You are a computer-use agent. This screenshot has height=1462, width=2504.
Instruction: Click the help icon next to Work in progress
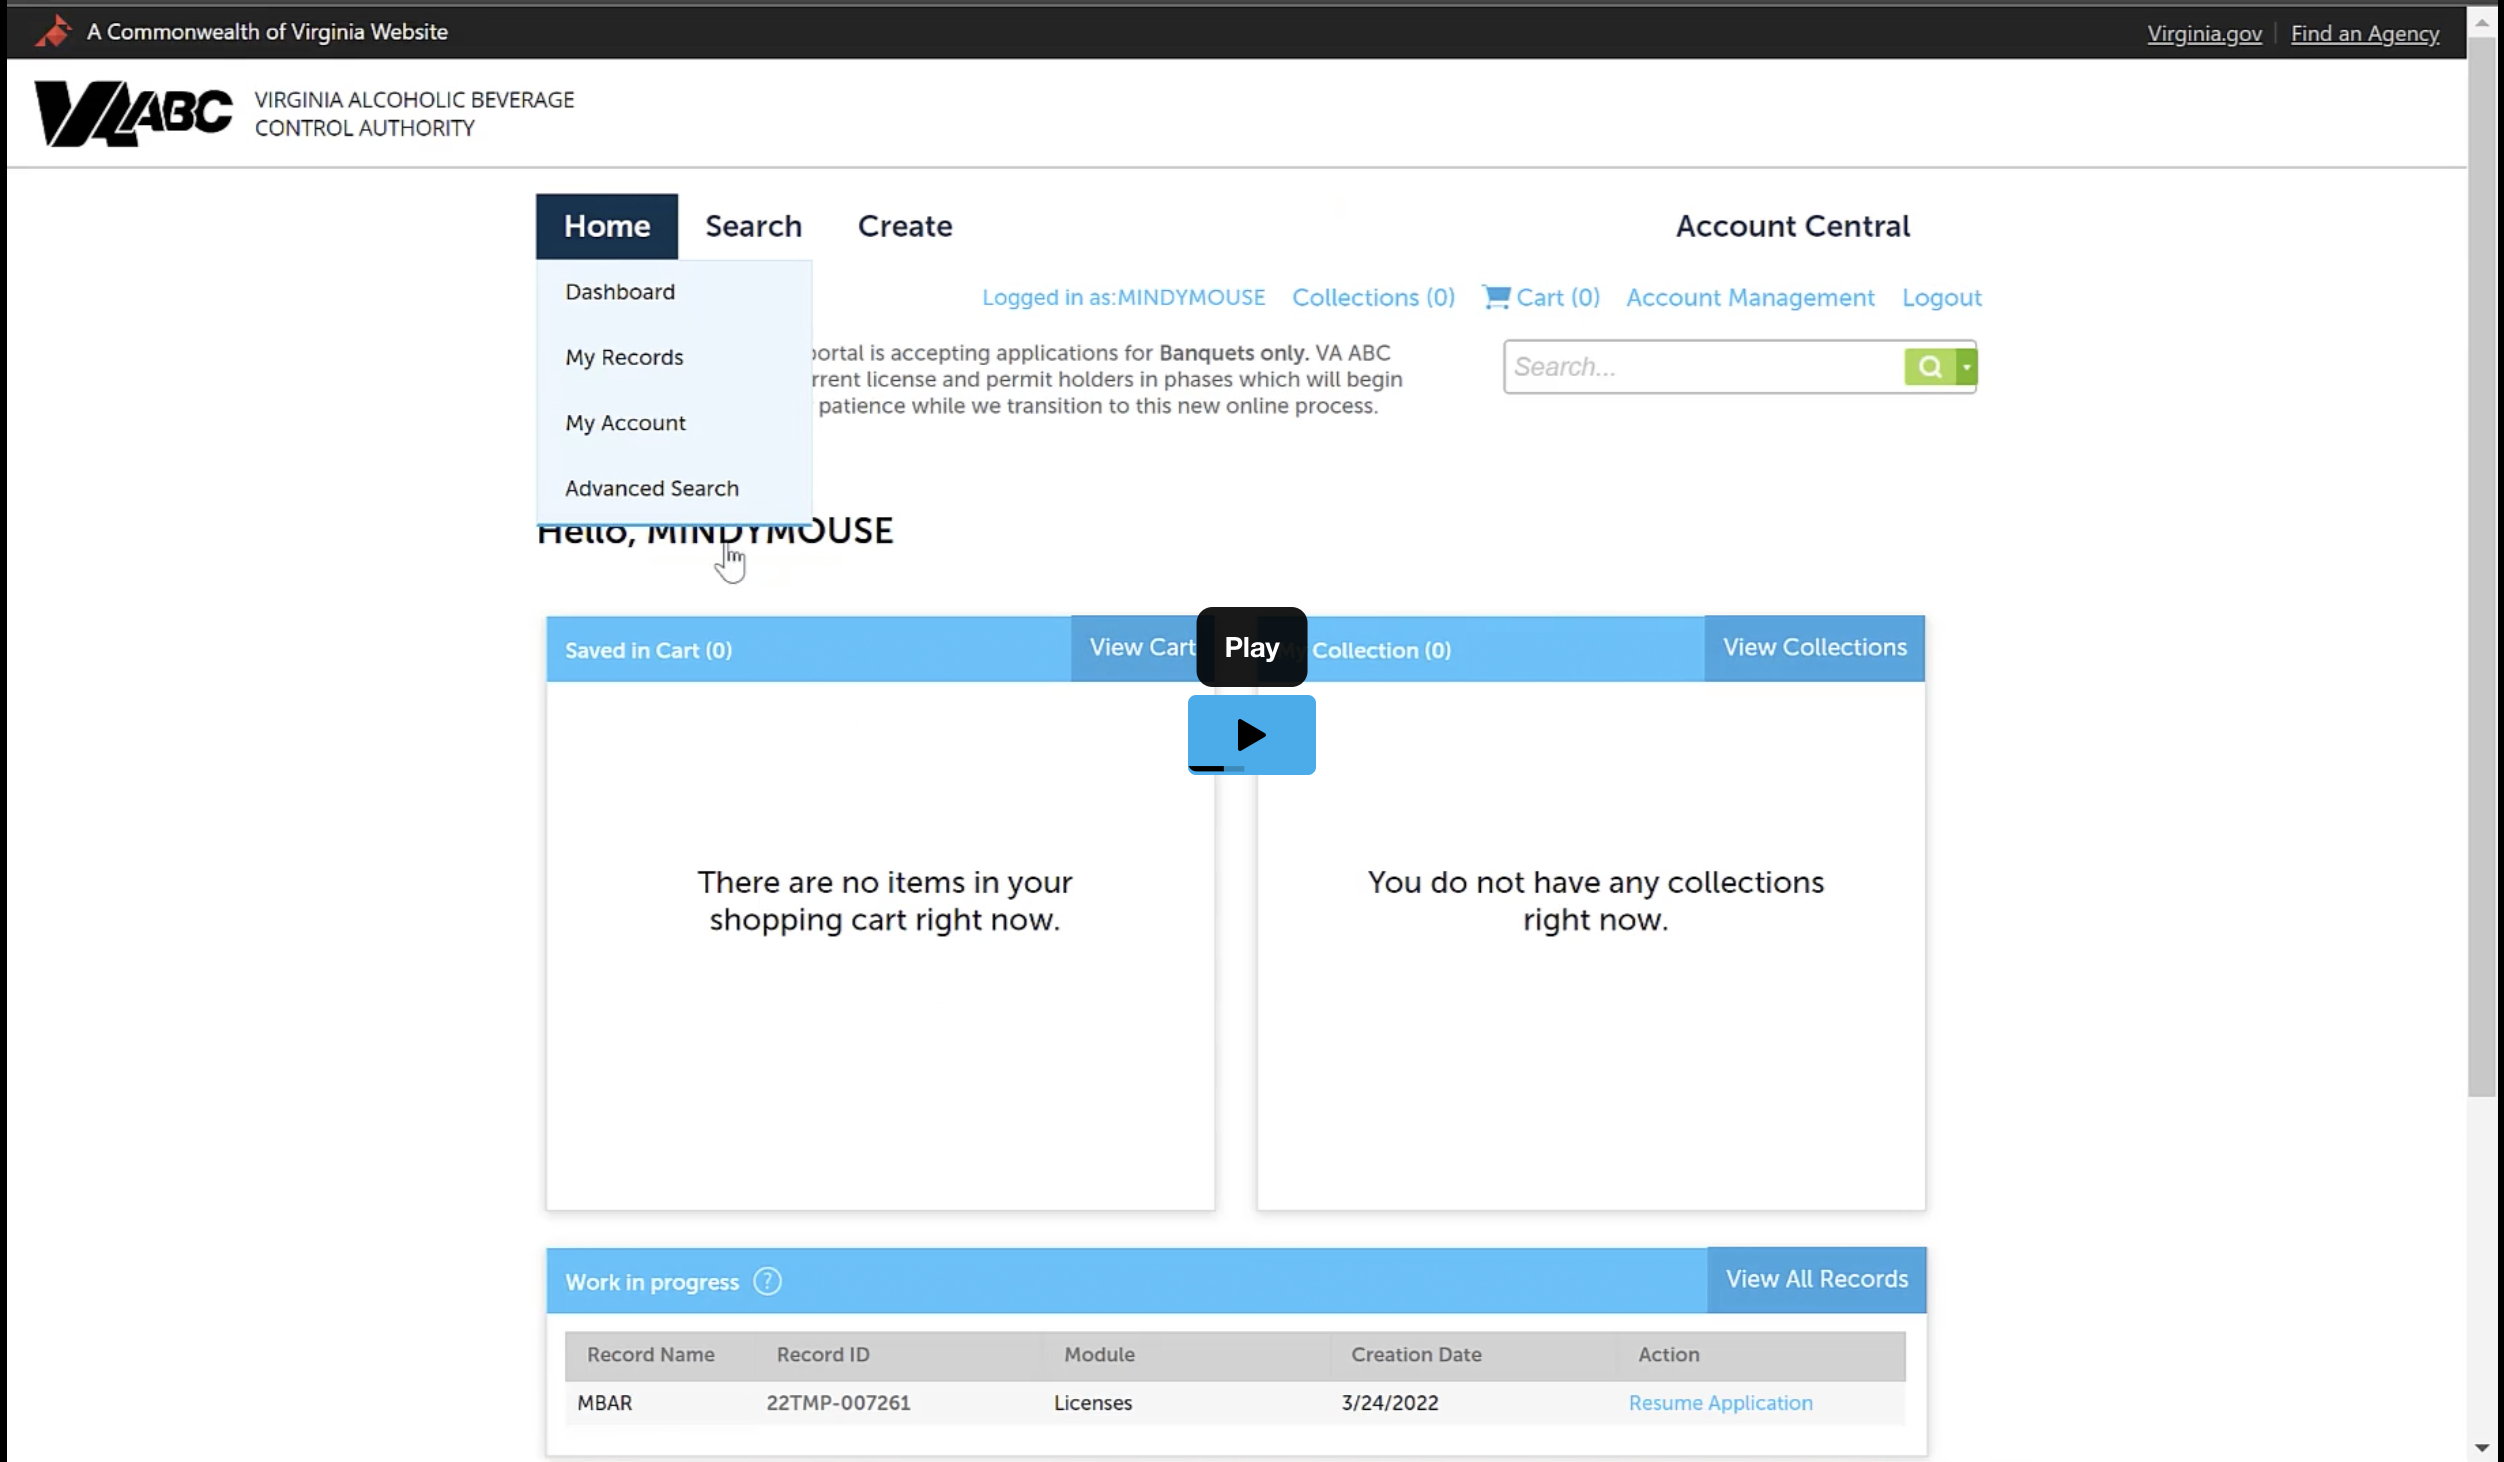(x=767, y=1281)
